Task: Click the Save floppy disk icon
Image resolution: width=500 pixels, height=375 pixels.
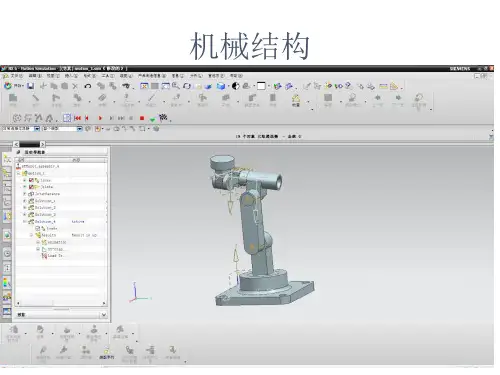Action: click(30, 86)
